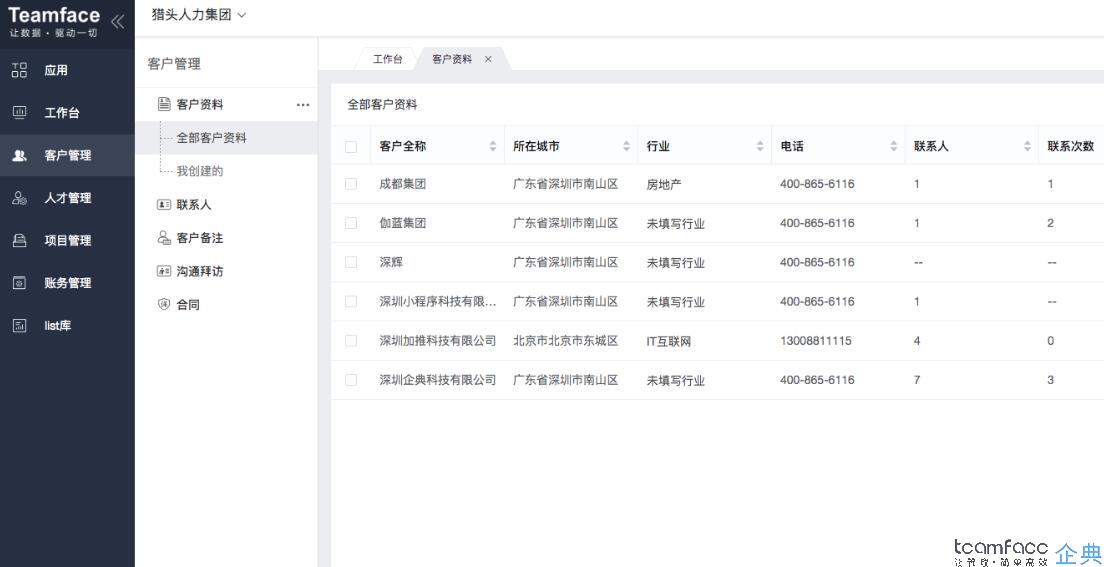The height and width of the screenshot is (567, 1104).
Task: Sort by 客户全称 column arrows
Action: tap(492, 147)
